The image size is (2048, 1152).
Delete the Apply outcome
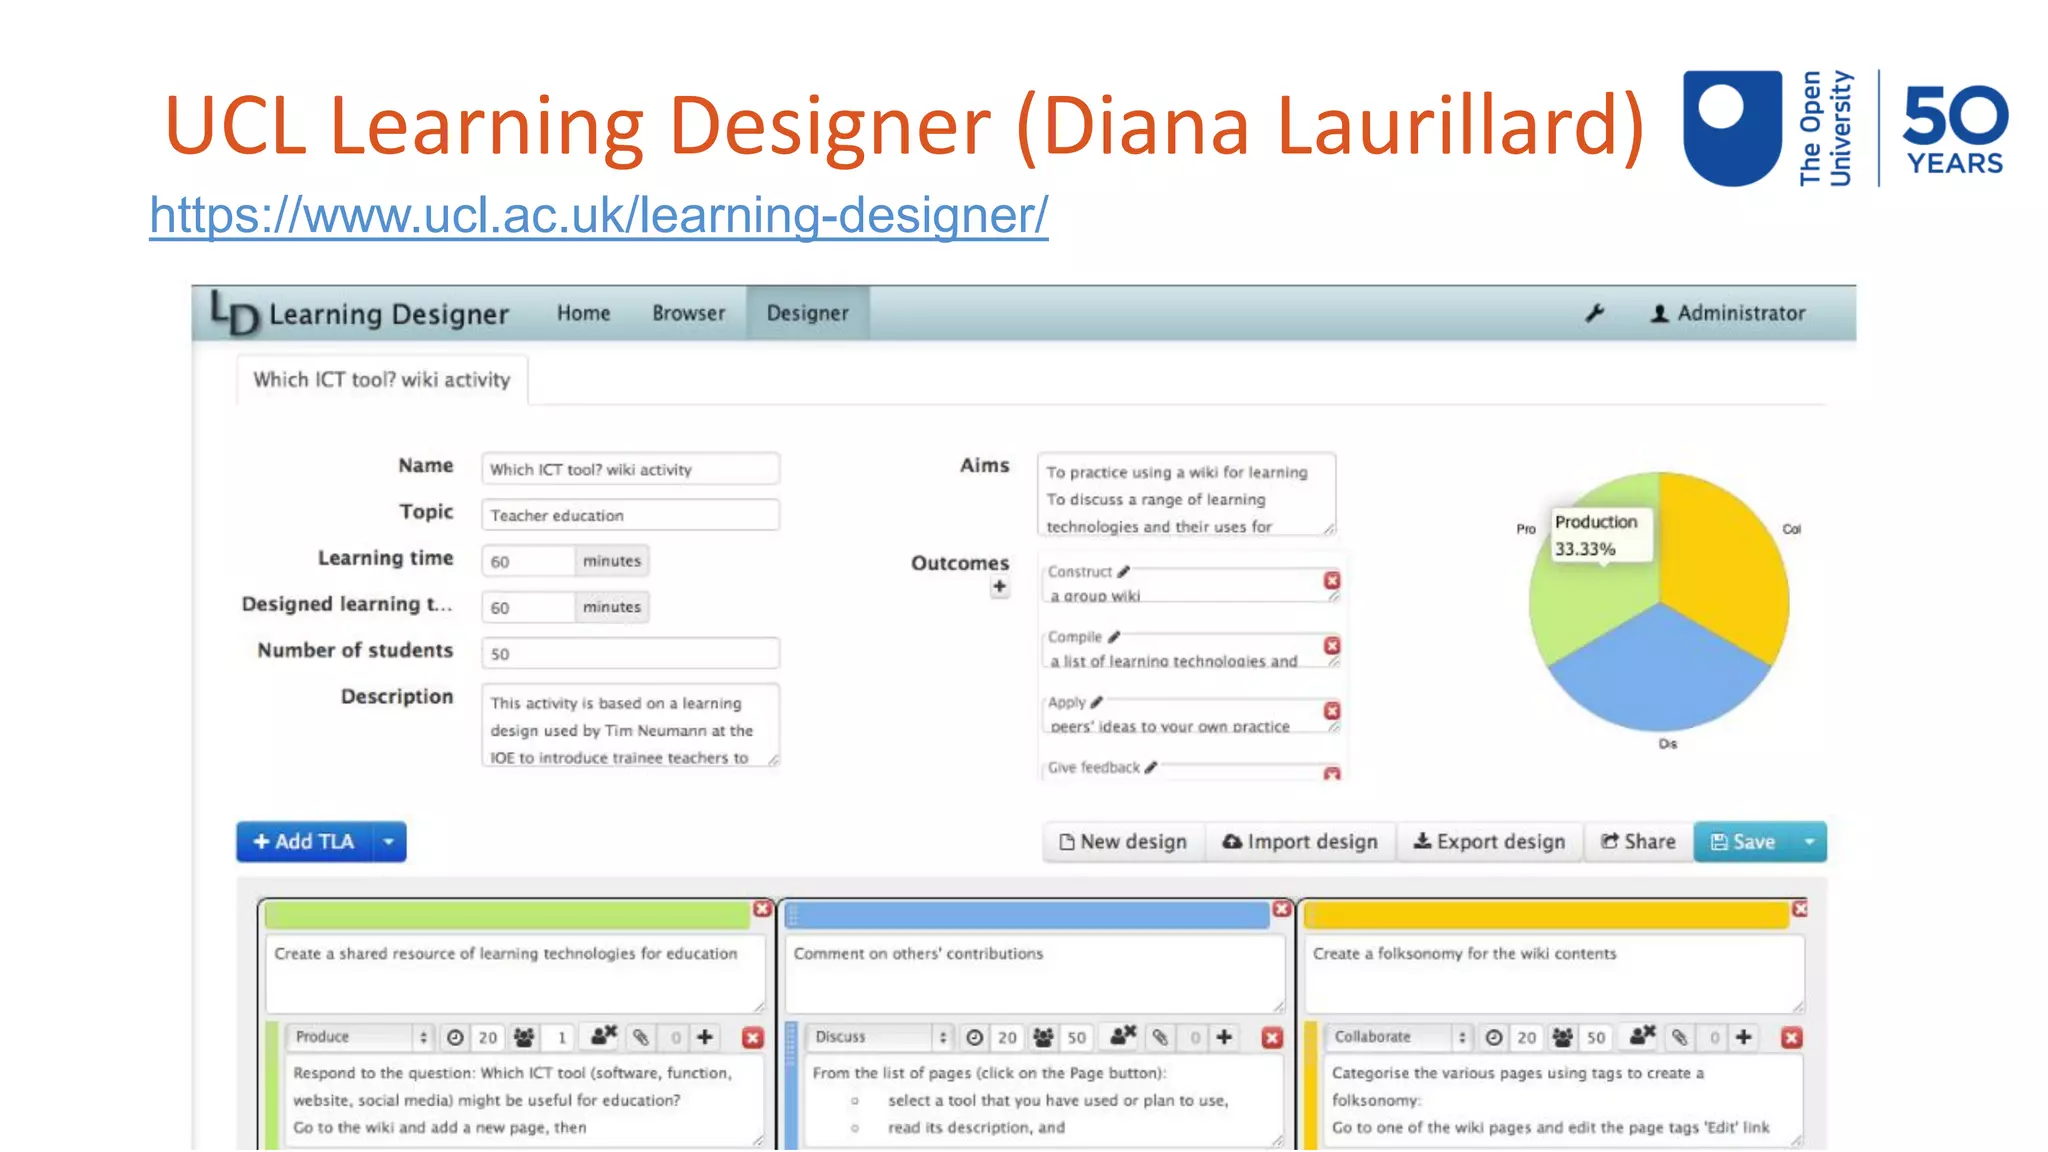pos(1332,711)
